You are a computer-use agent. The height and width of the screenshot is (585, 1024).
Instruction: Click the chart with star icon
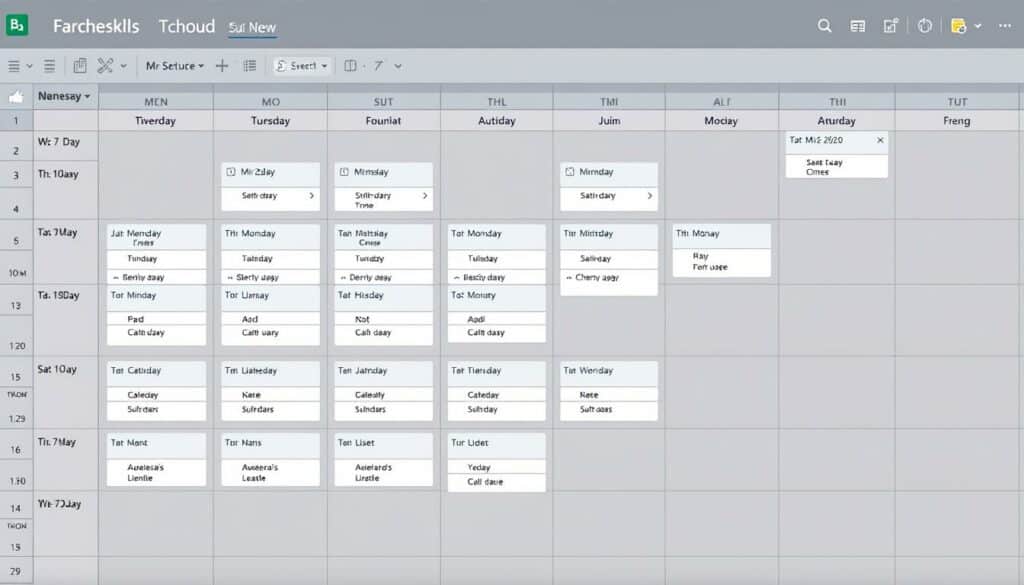(891, 25)
